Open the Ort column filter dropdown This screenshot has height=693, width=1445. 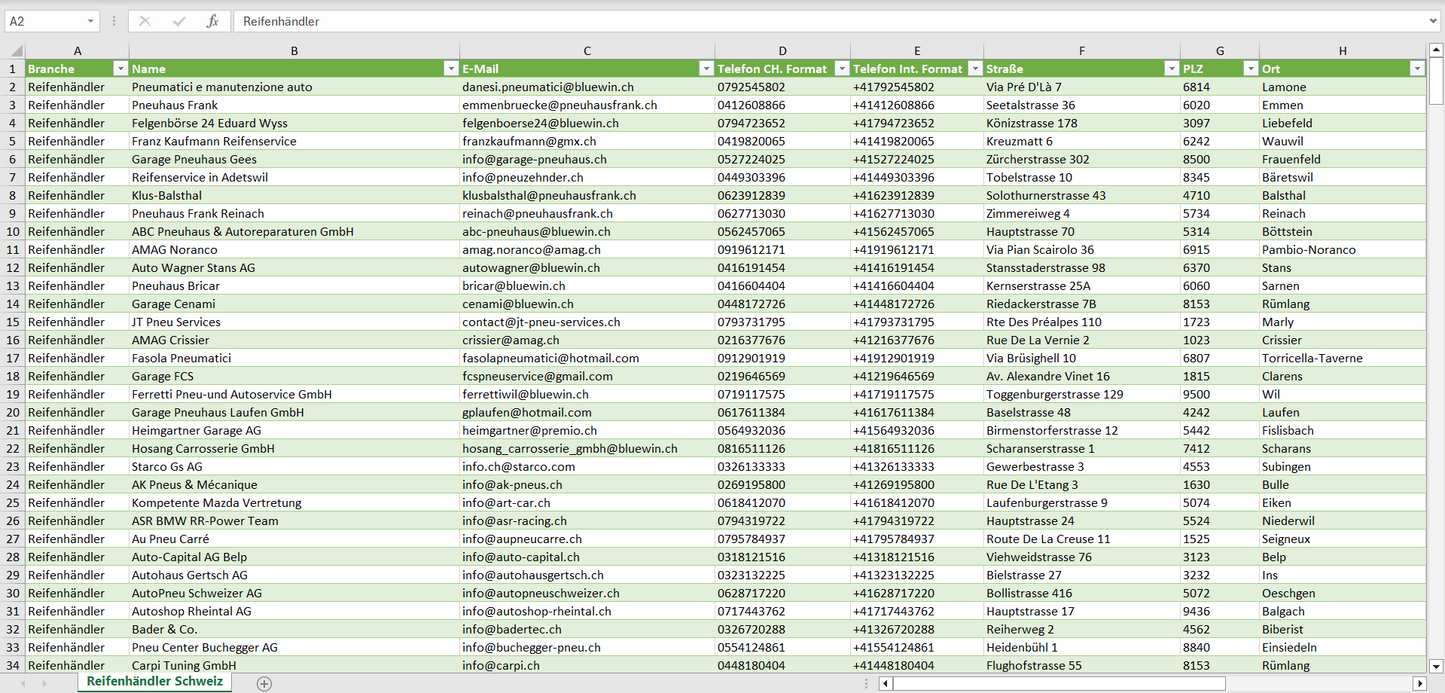click(x=1416, y=69)
